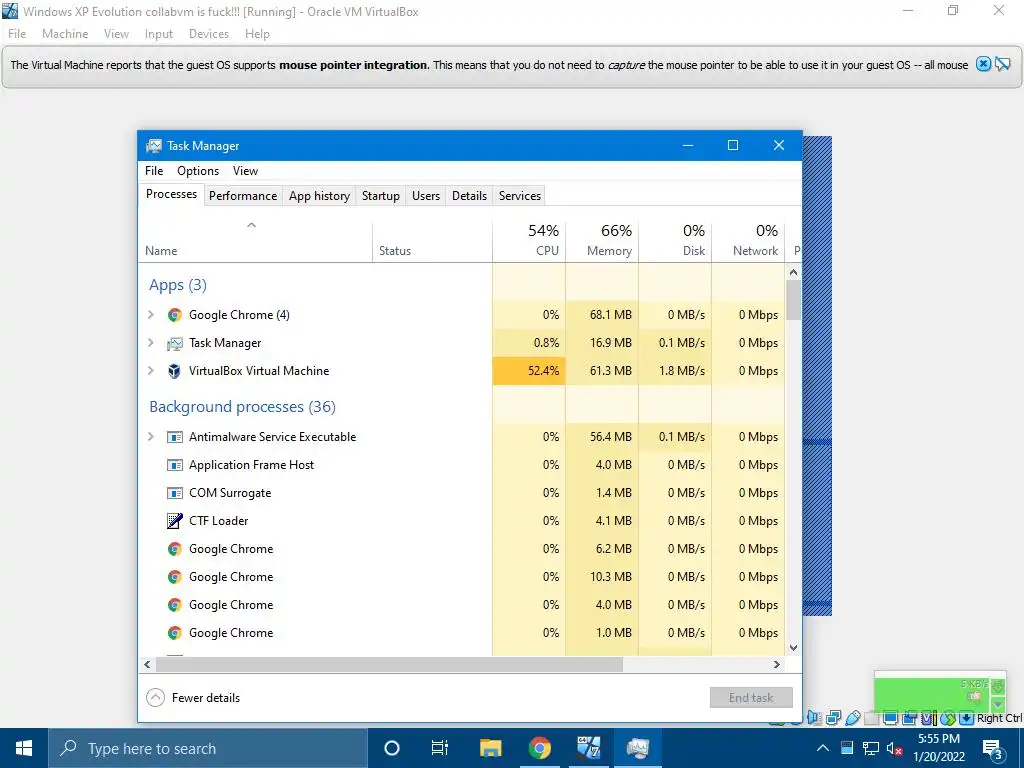Show hidden icons with the tray chevron
The width and height of the screenshot is (1024, 768).
click(x=823, y=748)
